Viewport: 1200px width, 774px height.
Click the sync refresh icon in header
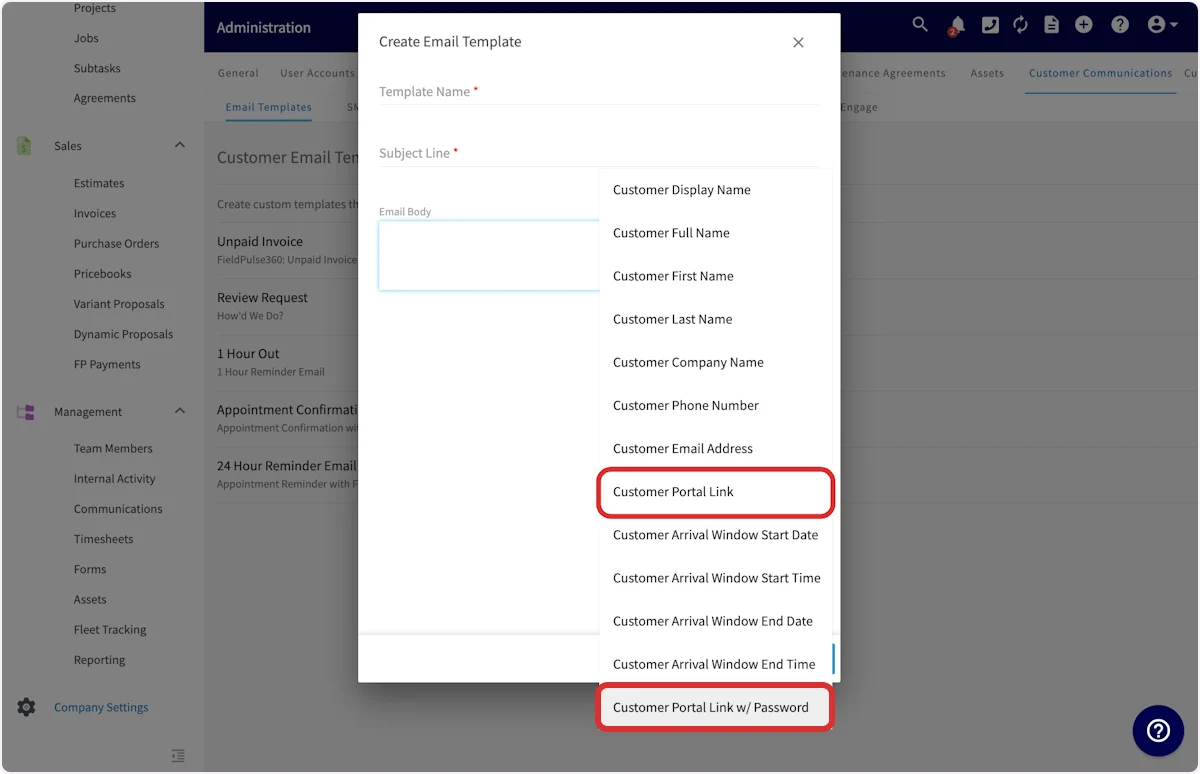tap(1020, 25)
